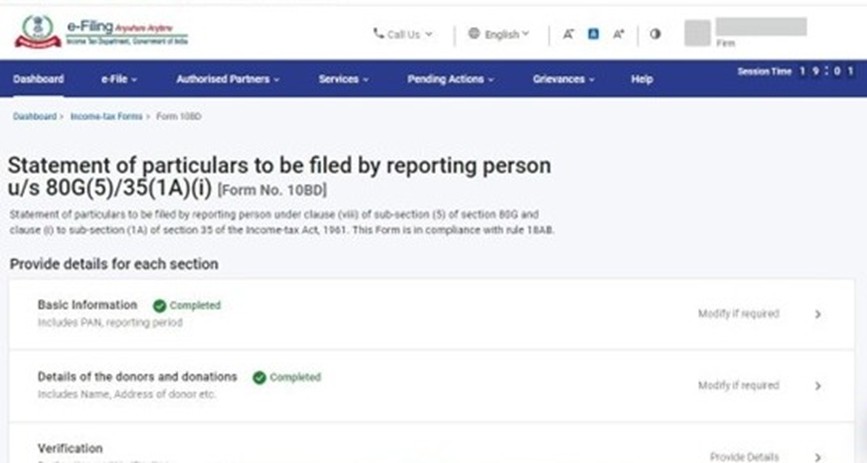
Task: Click the Session Time countdown display
Action: click(796, 71)
